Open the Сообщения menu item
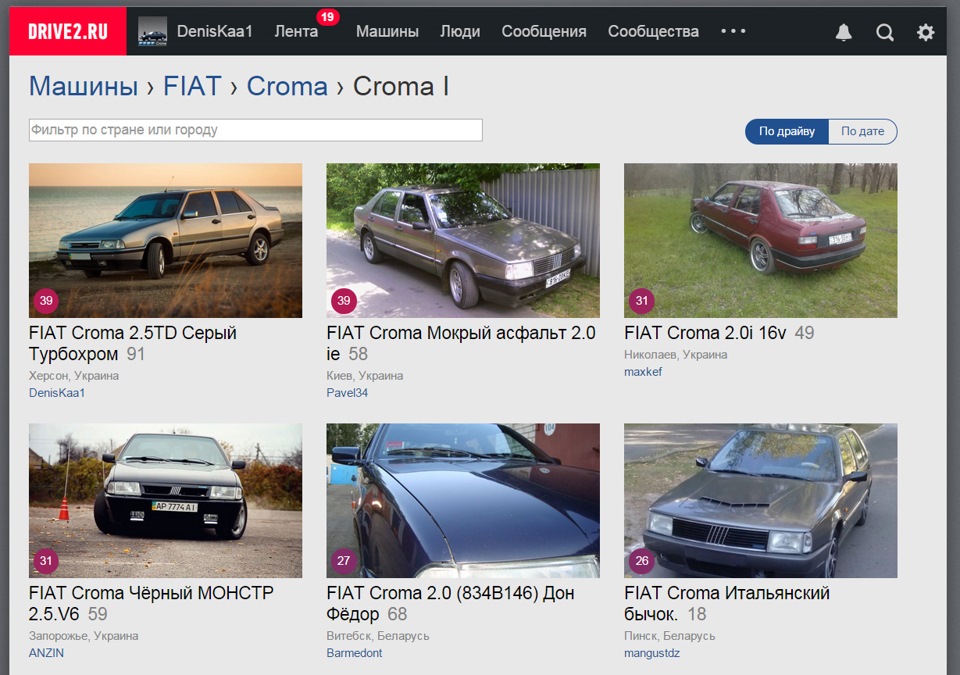 coord(544,31)
